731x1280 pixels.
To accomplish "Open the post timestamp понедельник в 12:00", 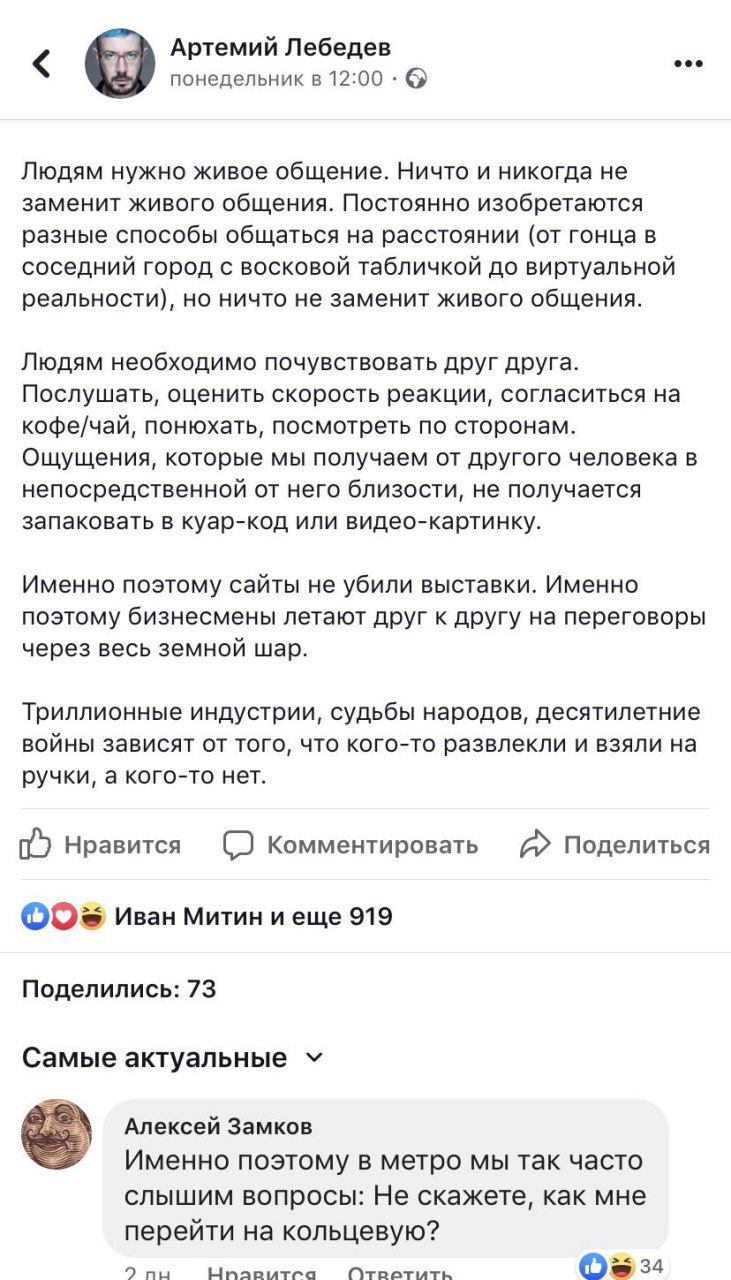I will tap(276, 79).
